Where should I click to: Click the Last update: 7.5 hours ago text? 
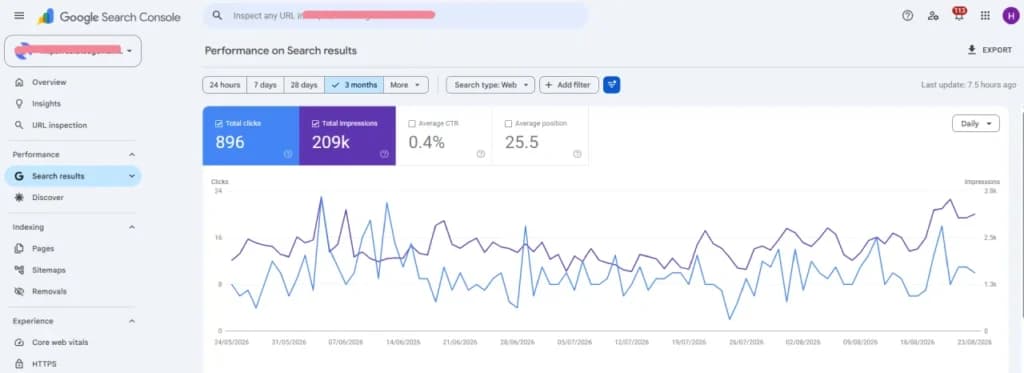pyautogui.click(x=968, y=85)
